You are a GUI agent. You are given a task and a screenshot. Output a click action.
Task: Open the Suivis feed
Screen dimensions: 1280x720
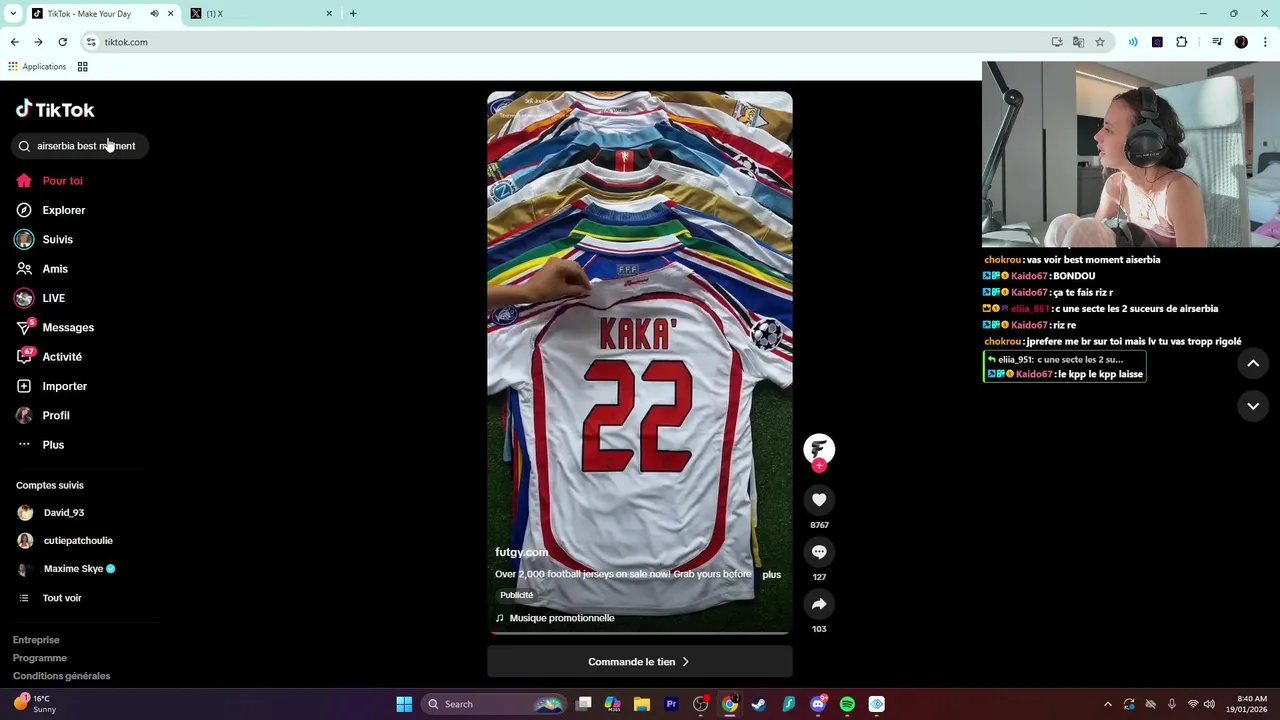(57, 240)
